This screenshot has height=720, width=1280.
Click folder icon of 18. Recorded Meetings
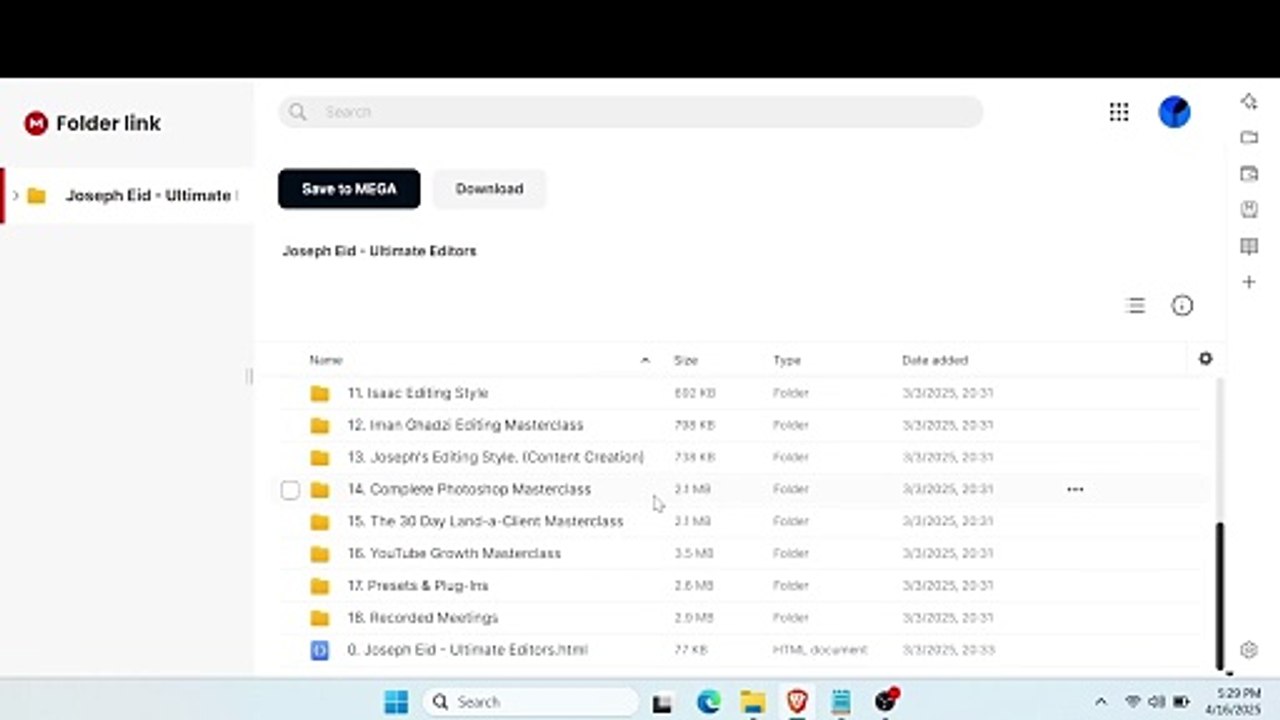319,617
